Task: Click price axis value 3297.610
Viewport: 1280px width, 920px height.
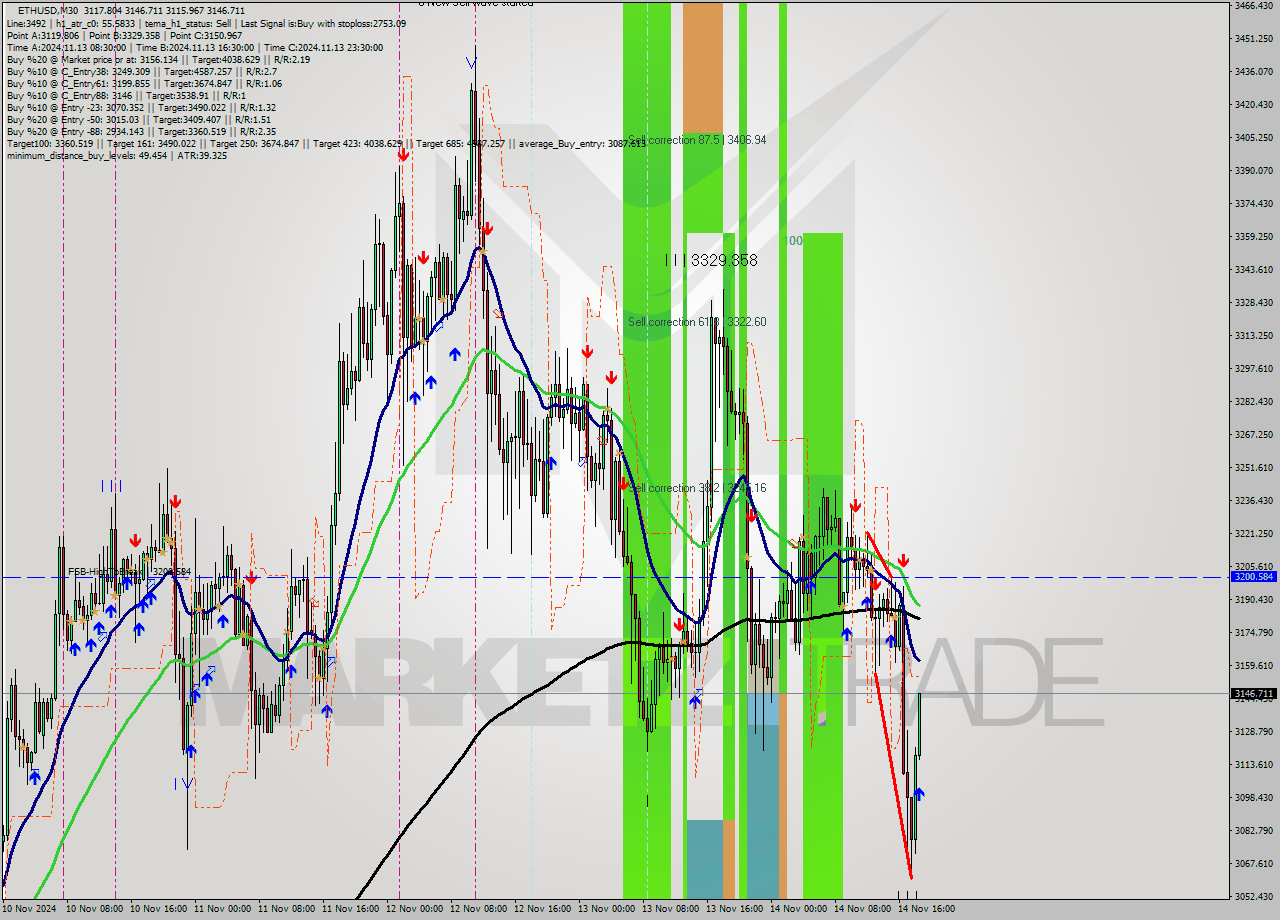Action: click(x=1254, y=368)
